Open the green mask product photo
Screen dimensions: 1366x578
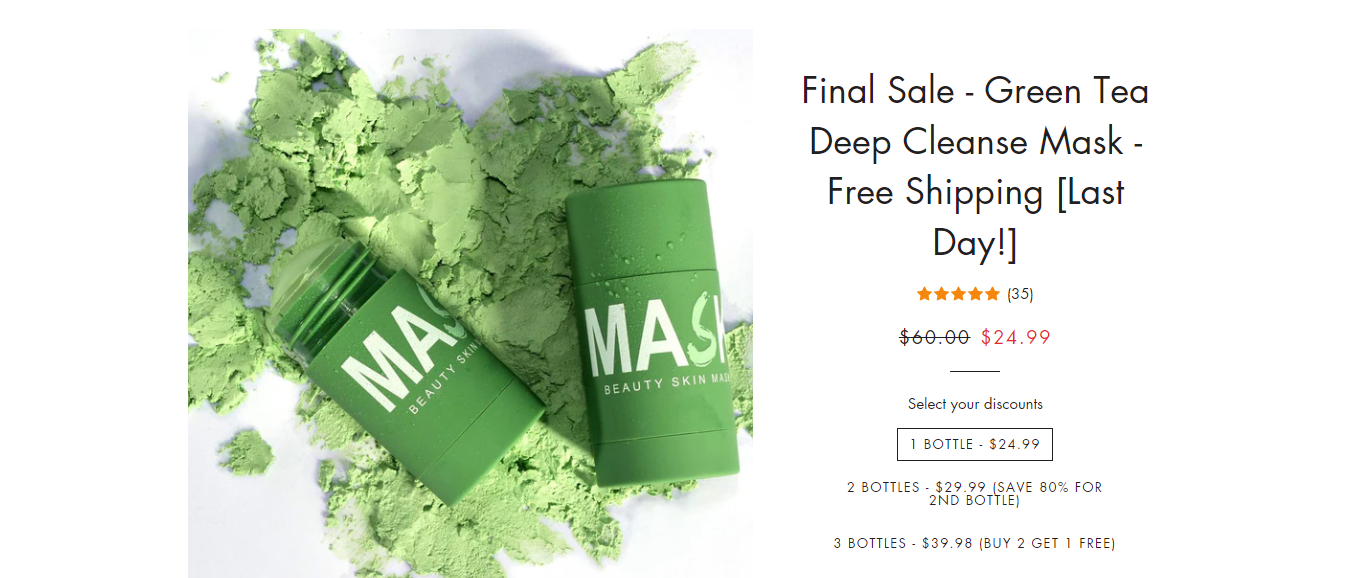[470, 303]
